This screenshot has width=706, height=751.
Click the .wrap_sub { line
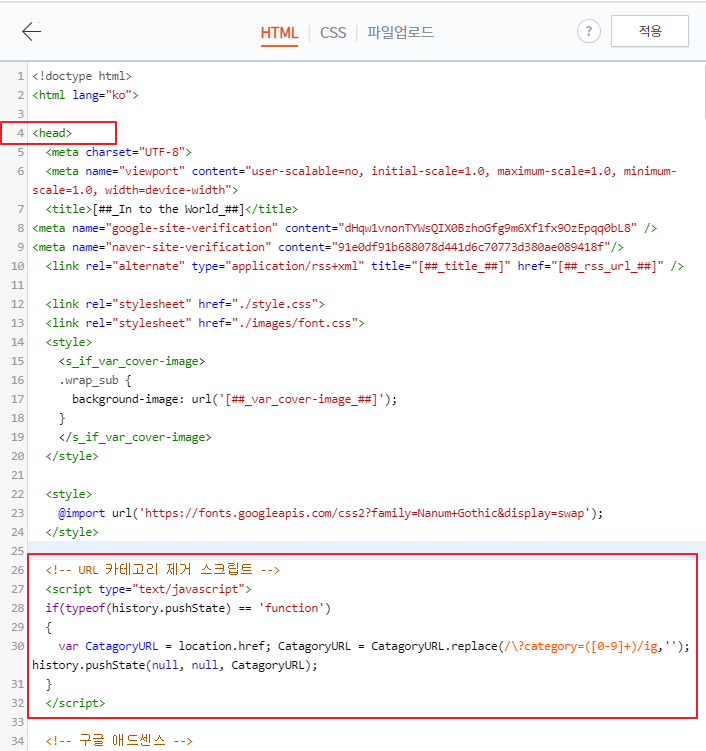[95, 380]
